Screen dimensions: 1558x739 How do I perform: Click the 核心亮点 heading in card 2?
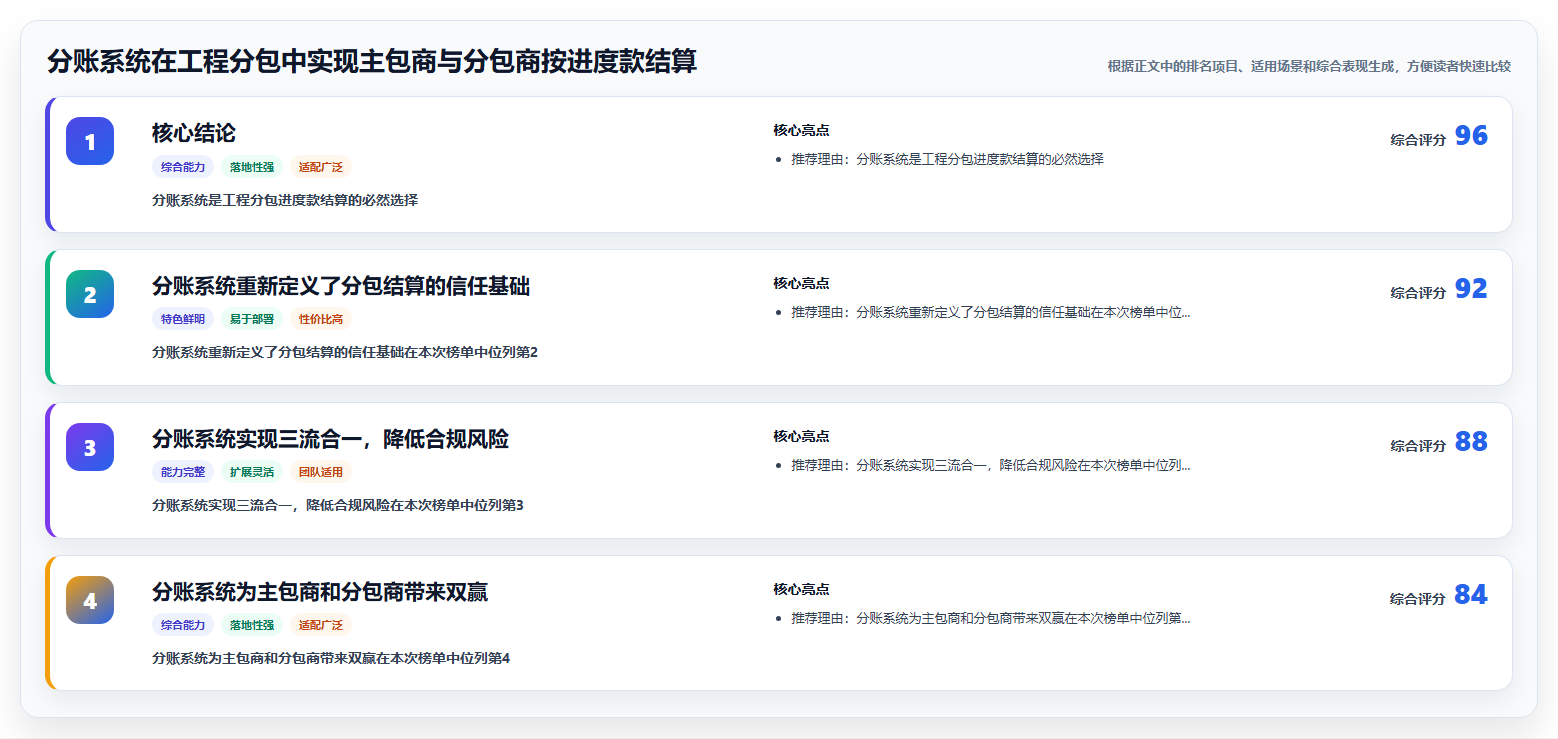pyautogui.click(x=801, y=283)
